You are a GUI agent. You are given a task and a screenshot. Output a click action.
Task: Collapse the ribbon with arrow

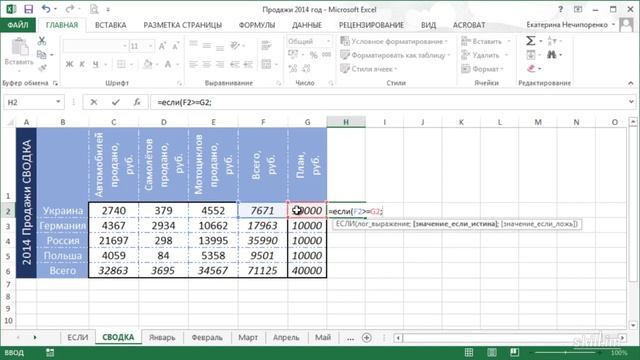point(631,83)
